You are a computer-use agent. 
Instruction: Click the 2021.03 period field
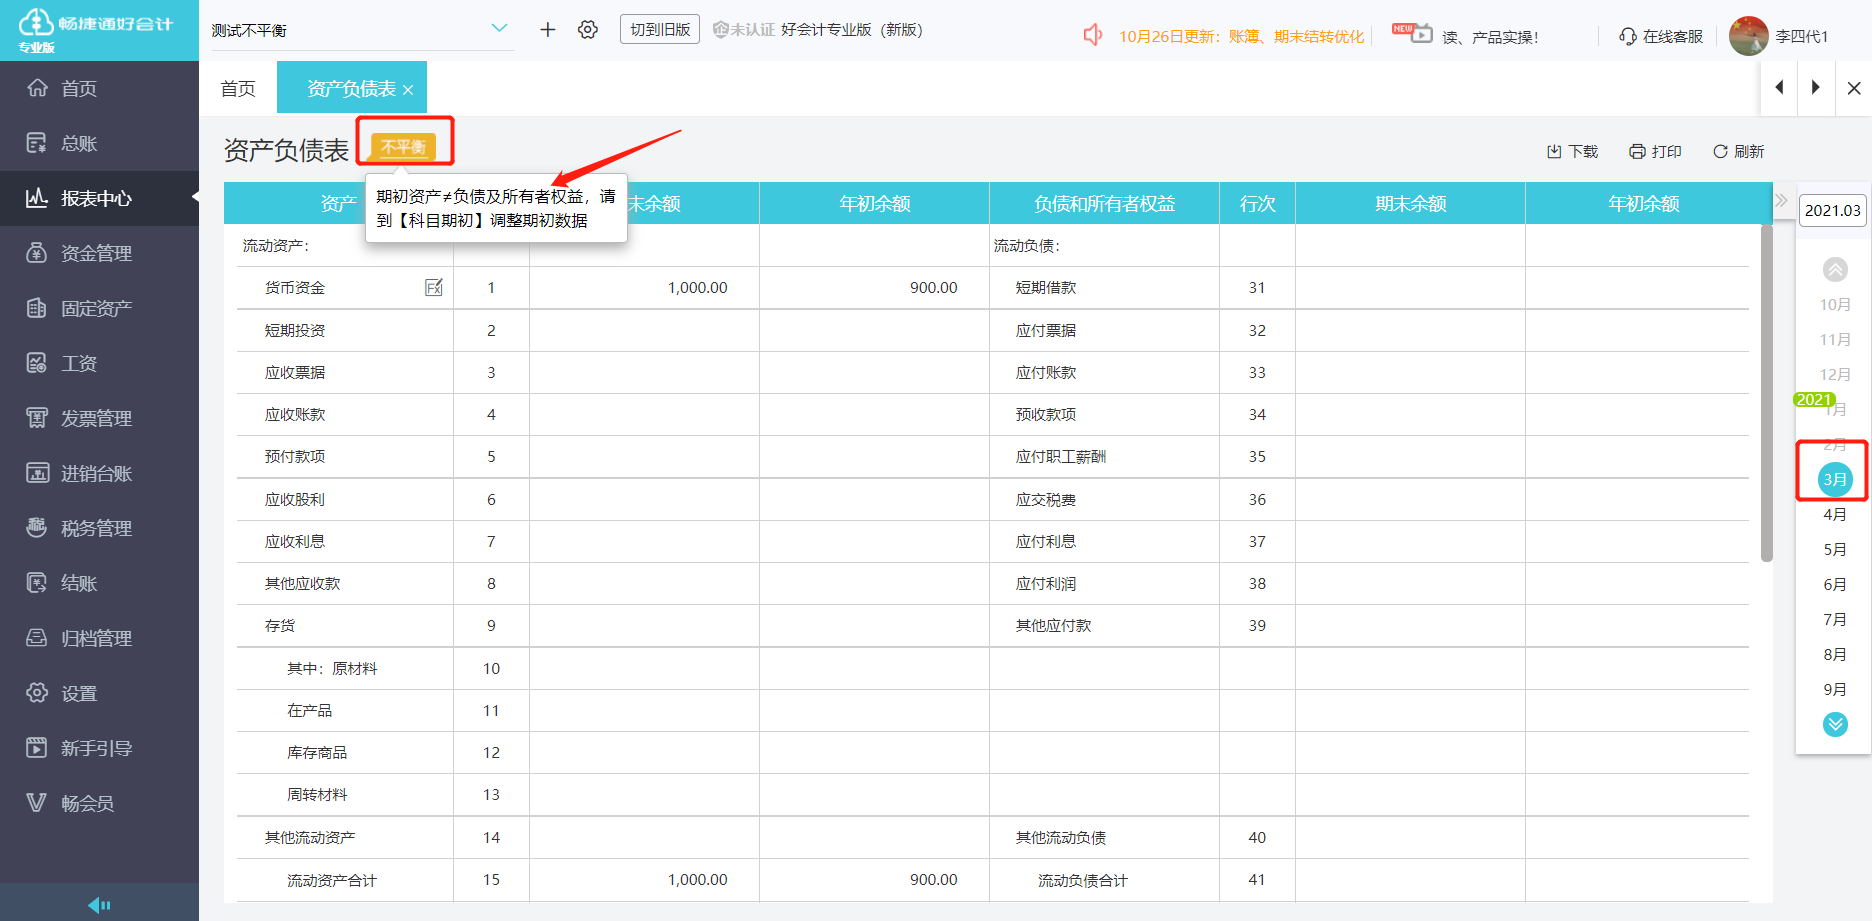click(1832, 211)
